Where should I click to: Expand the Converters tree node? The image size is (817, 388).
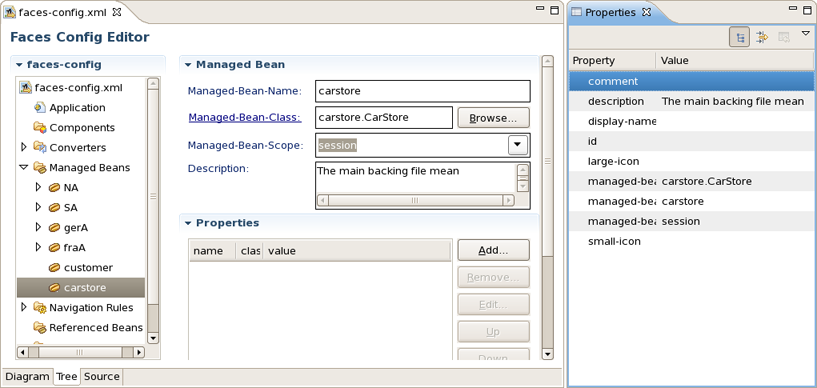click(23, 147)
